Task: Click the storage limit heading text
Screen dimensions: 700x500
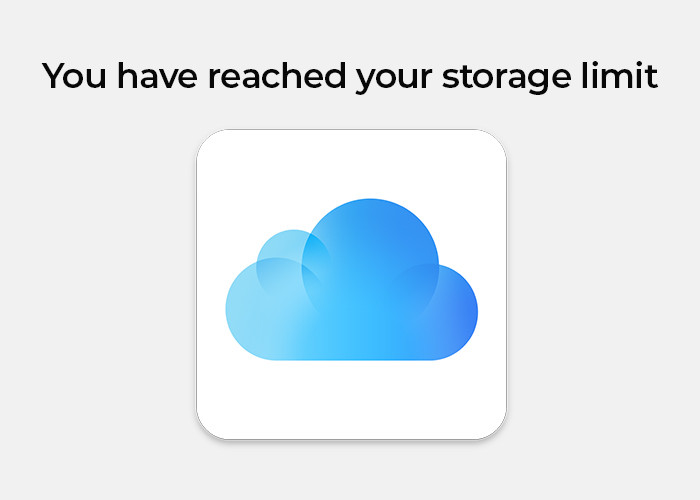Action: pyautogui.click(x=350, y=76)
